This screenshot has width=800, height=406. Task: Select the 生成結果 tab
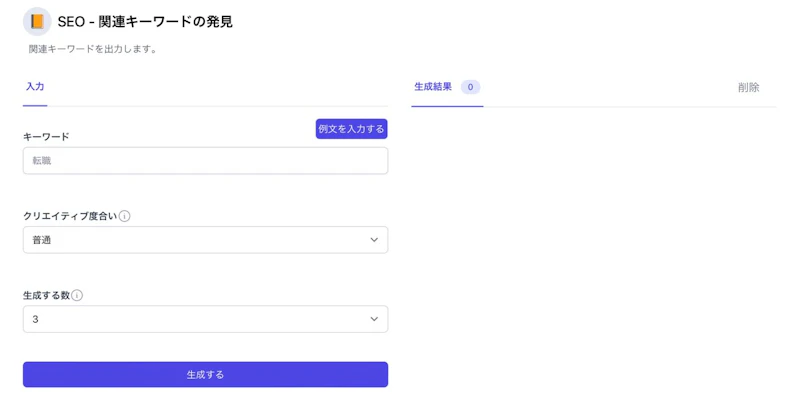click(433, 87)
